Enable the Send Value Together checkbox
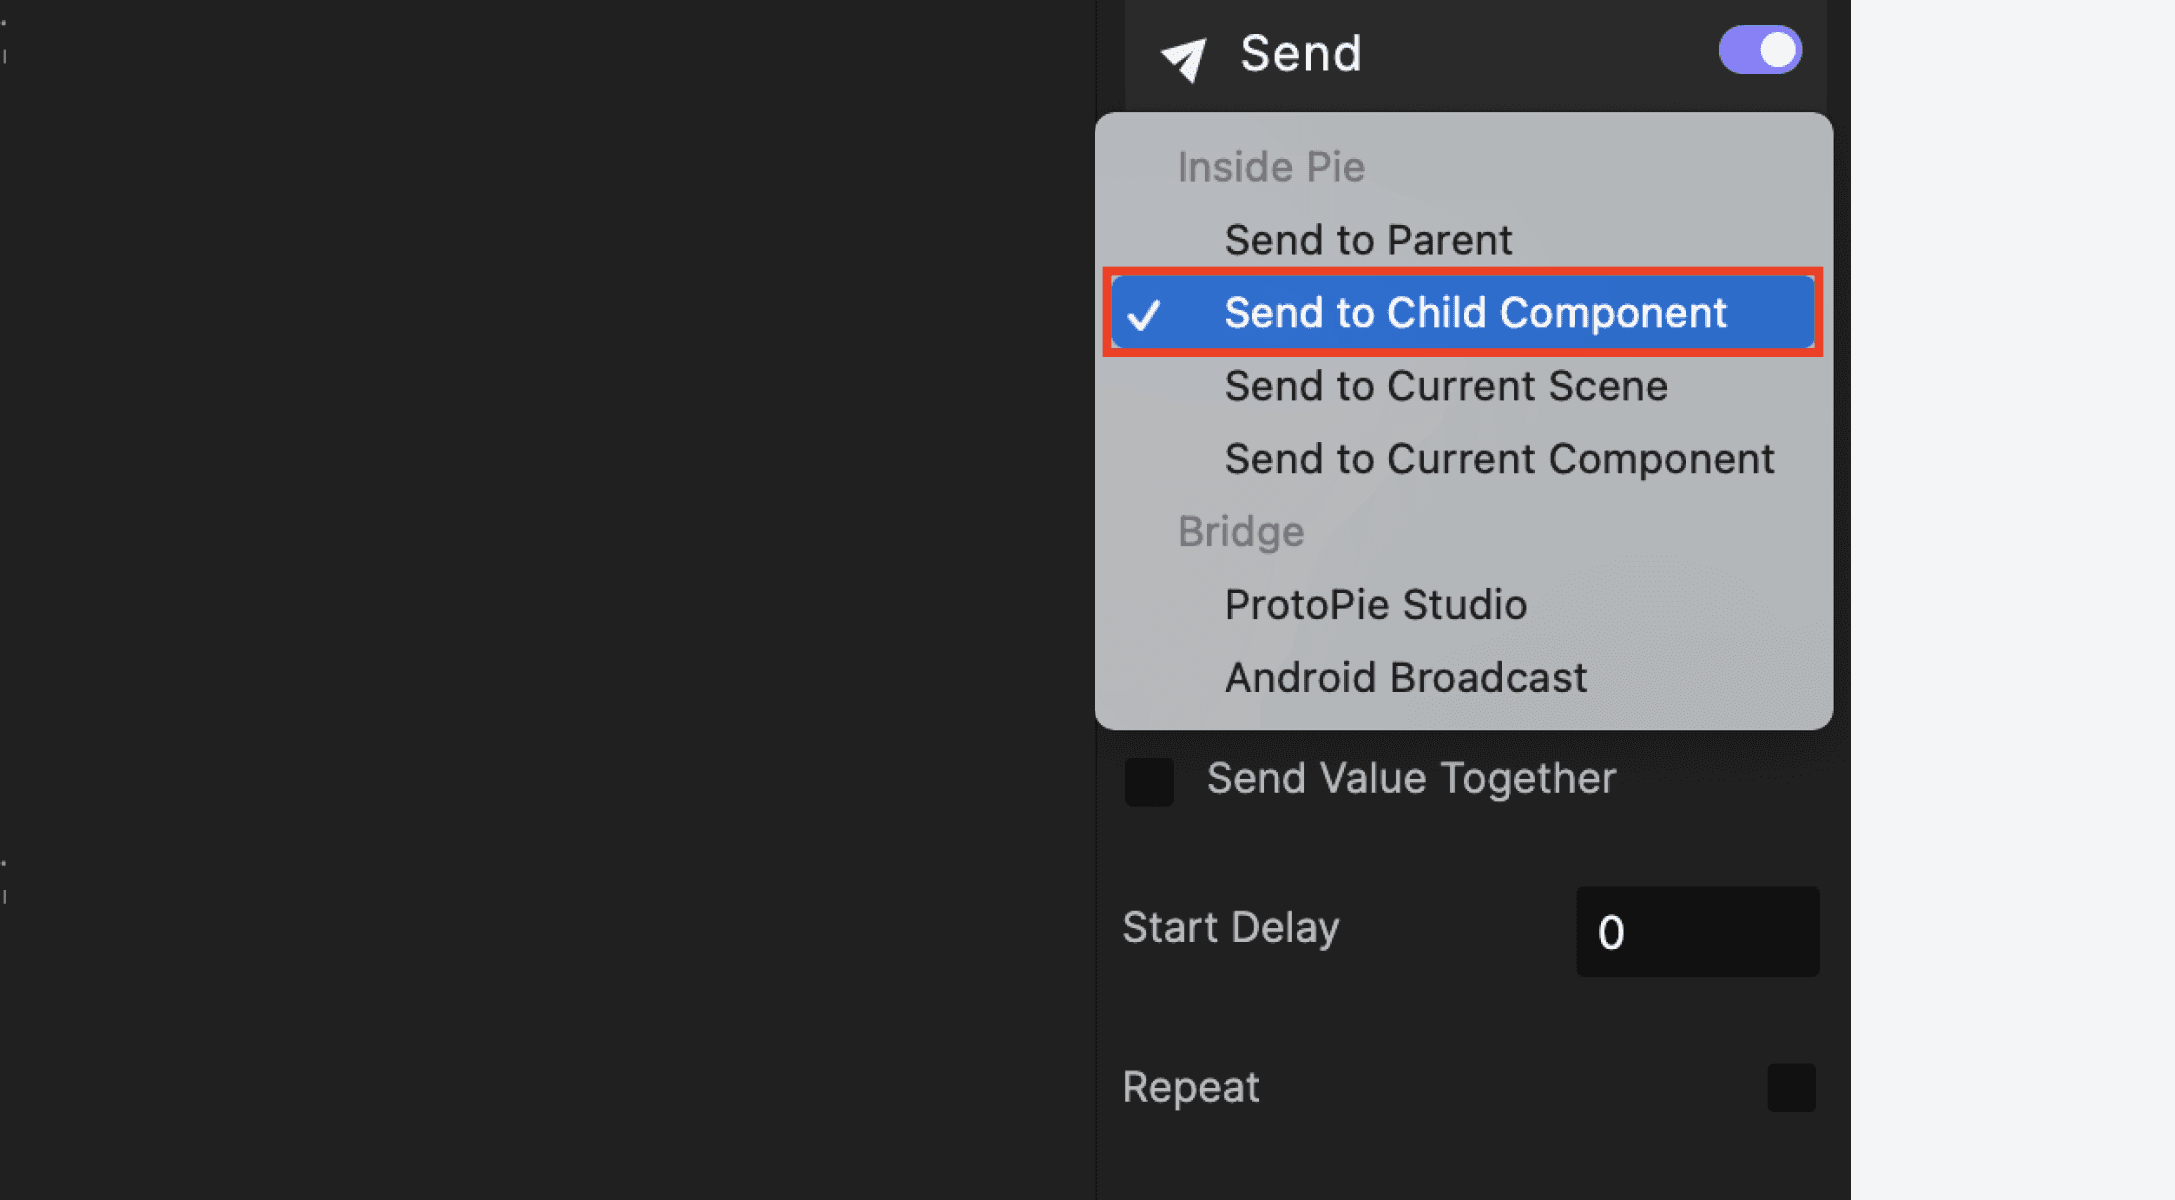Screen dimensions: 2175x1200 pos(1148,783)
